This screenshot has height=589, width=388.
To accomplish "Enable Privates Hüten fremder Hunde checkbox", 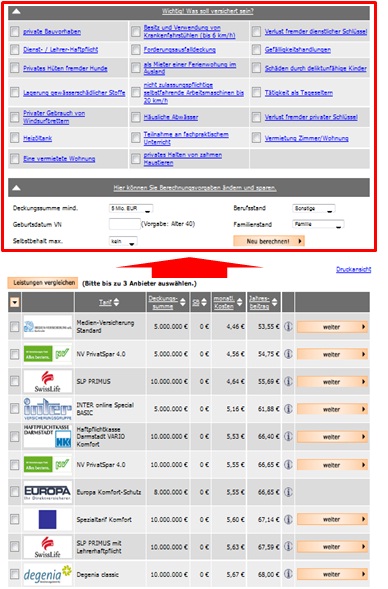I will pos(15,68).
